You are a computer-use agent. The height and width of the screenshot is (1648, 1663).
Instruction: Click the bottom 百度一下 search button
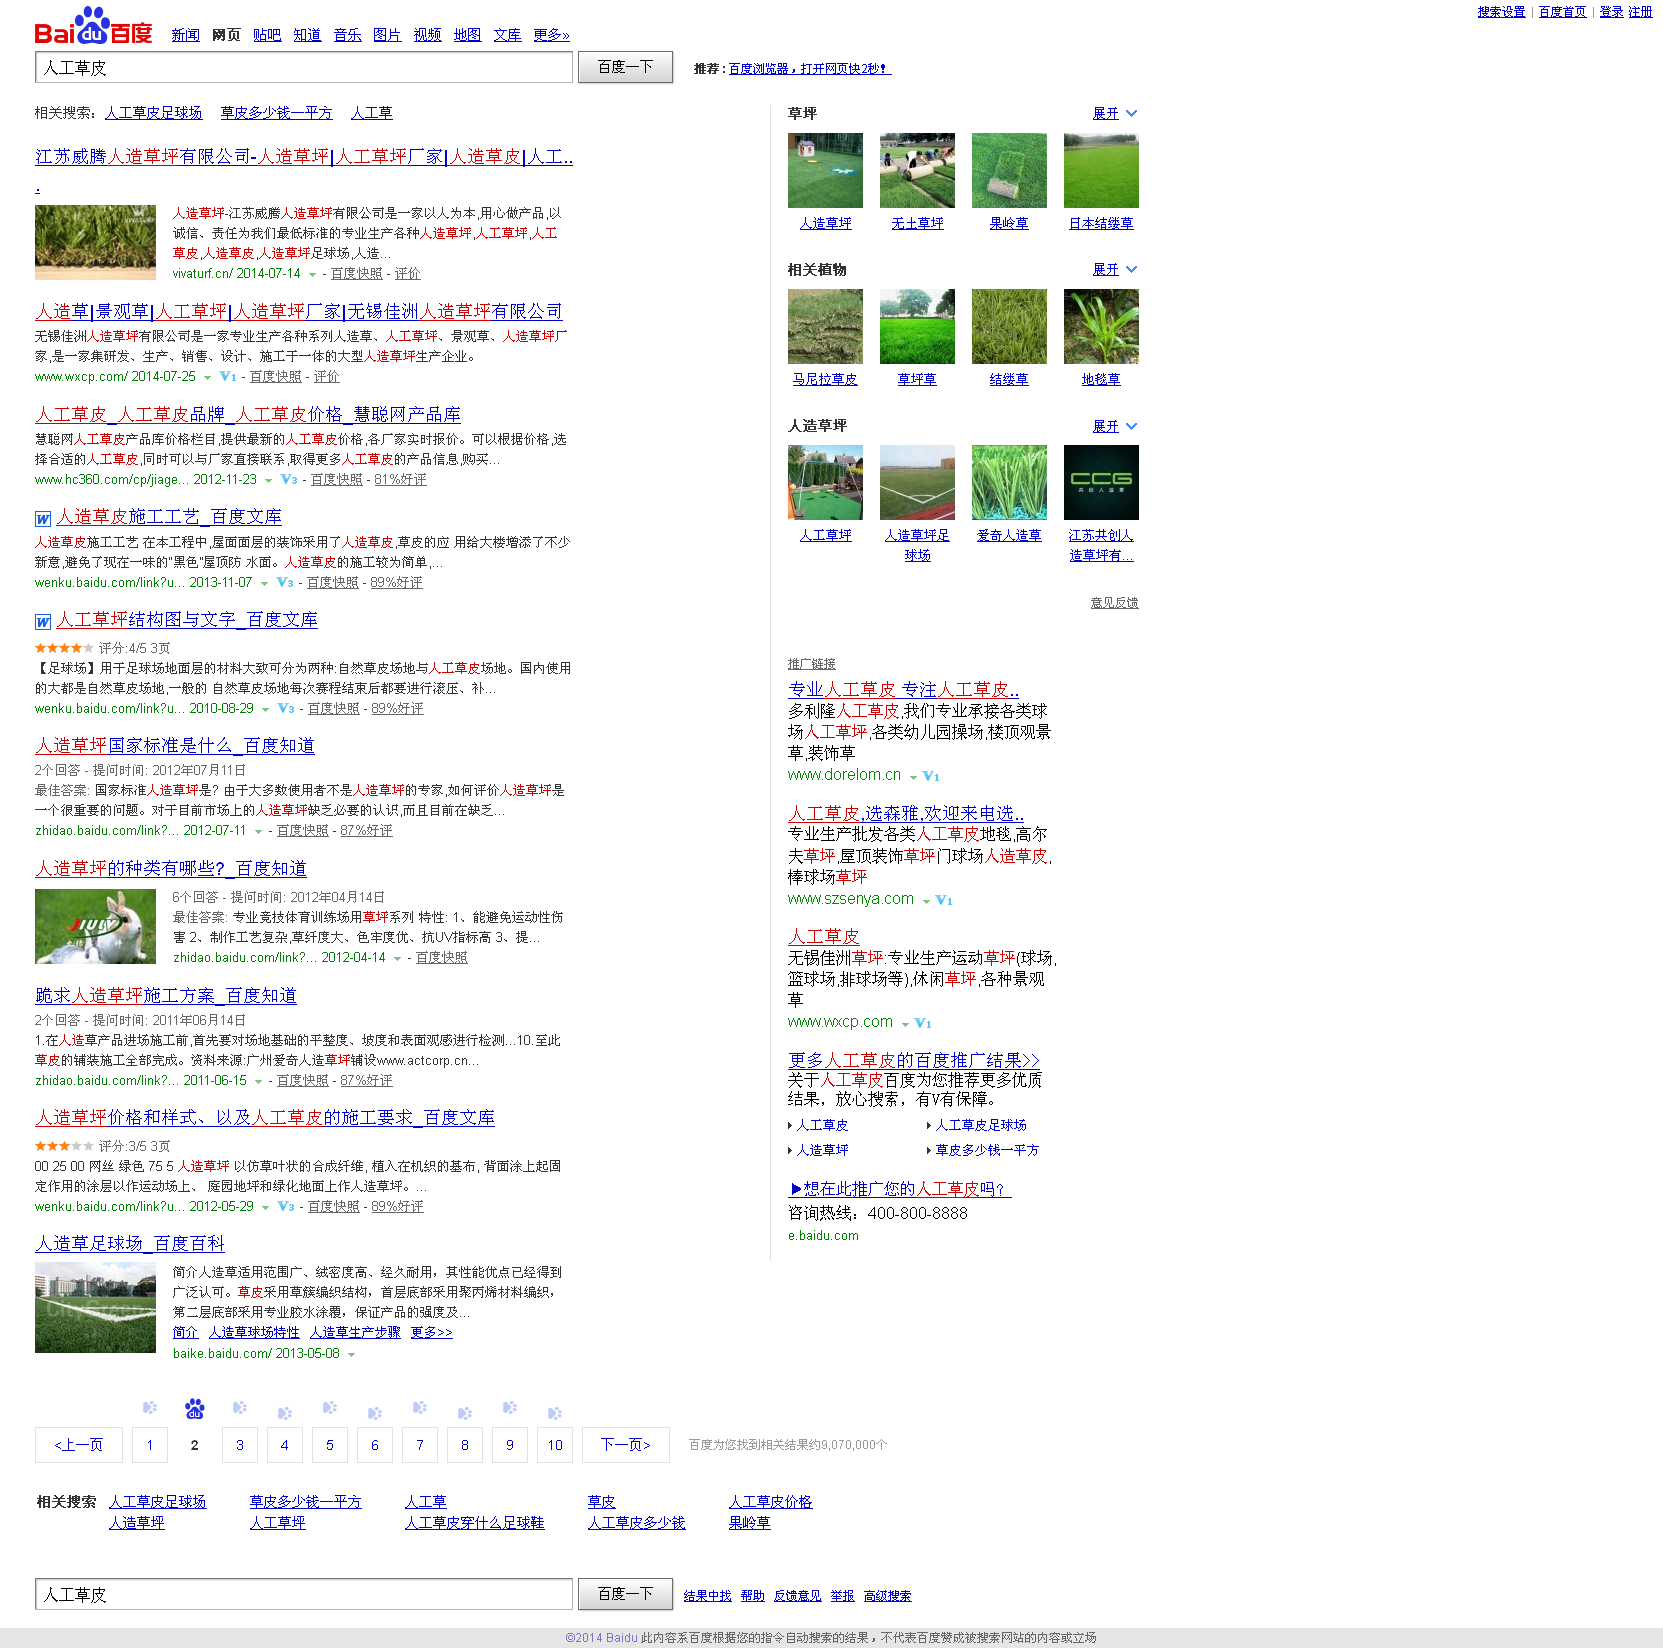click(625, 1594)
